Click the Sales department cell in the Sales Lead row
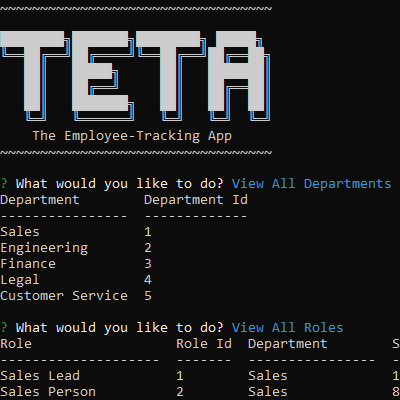 click(268, 376)
